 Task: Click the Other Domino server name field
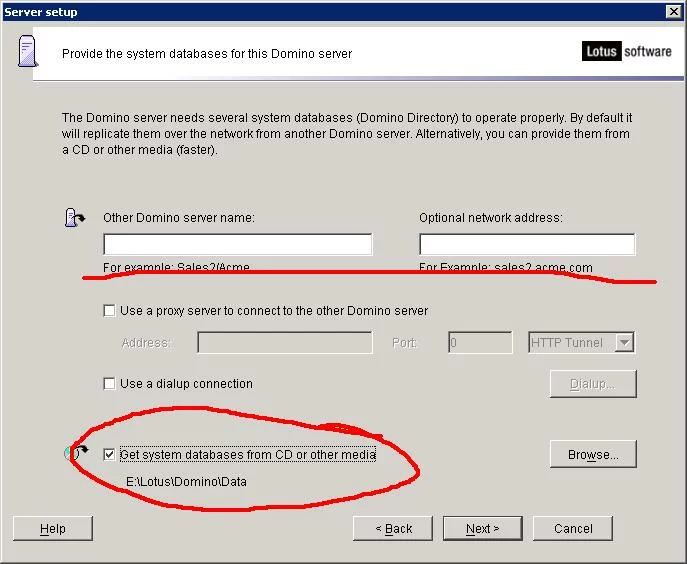click(238, 245)
